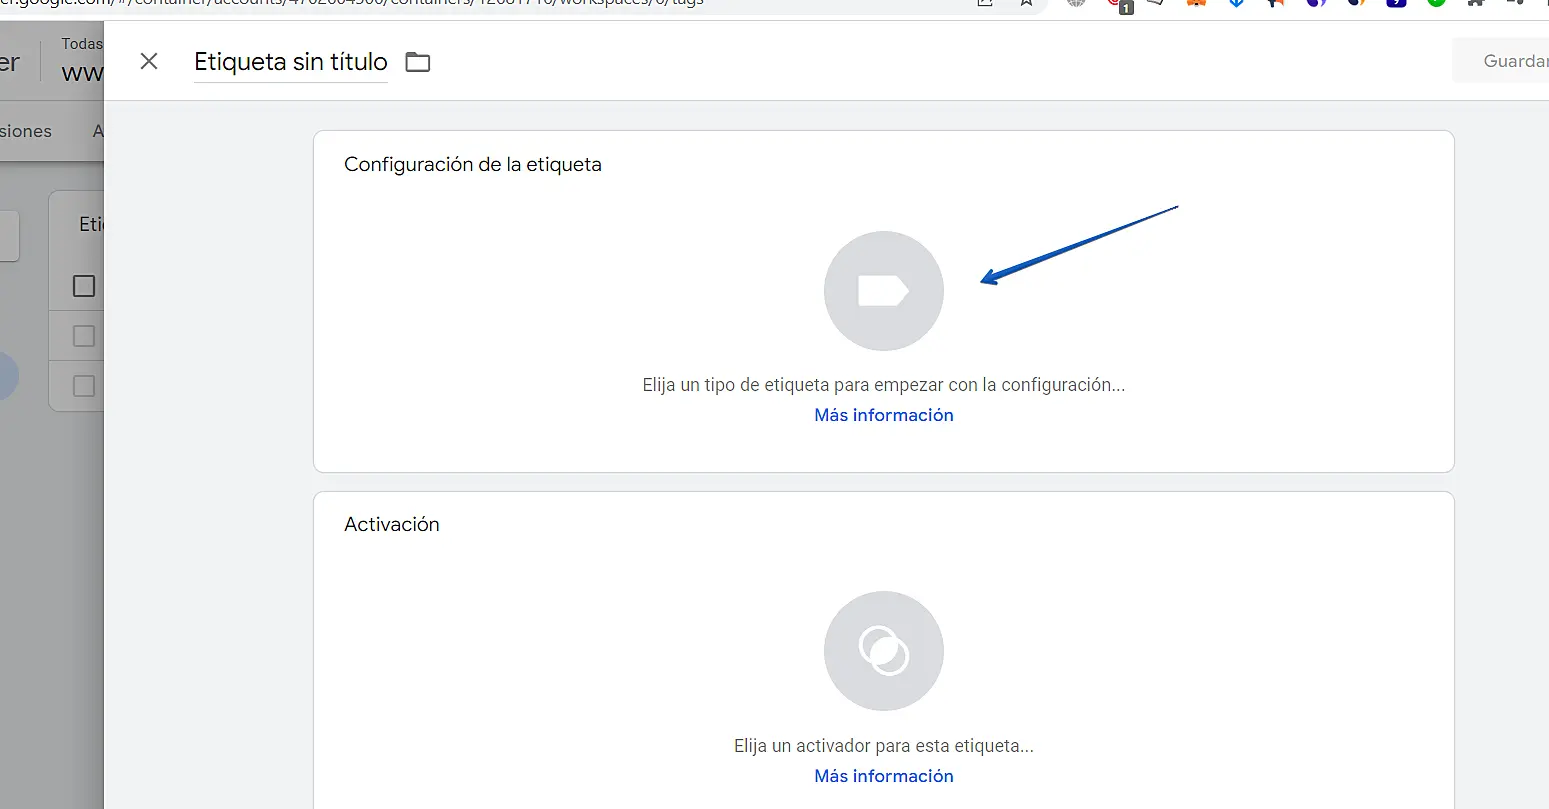This screenshot has width=1549, height=809.
Task: Click the 'Configuración de la etiqueta' heading
Action: click(x=473, y=165)
